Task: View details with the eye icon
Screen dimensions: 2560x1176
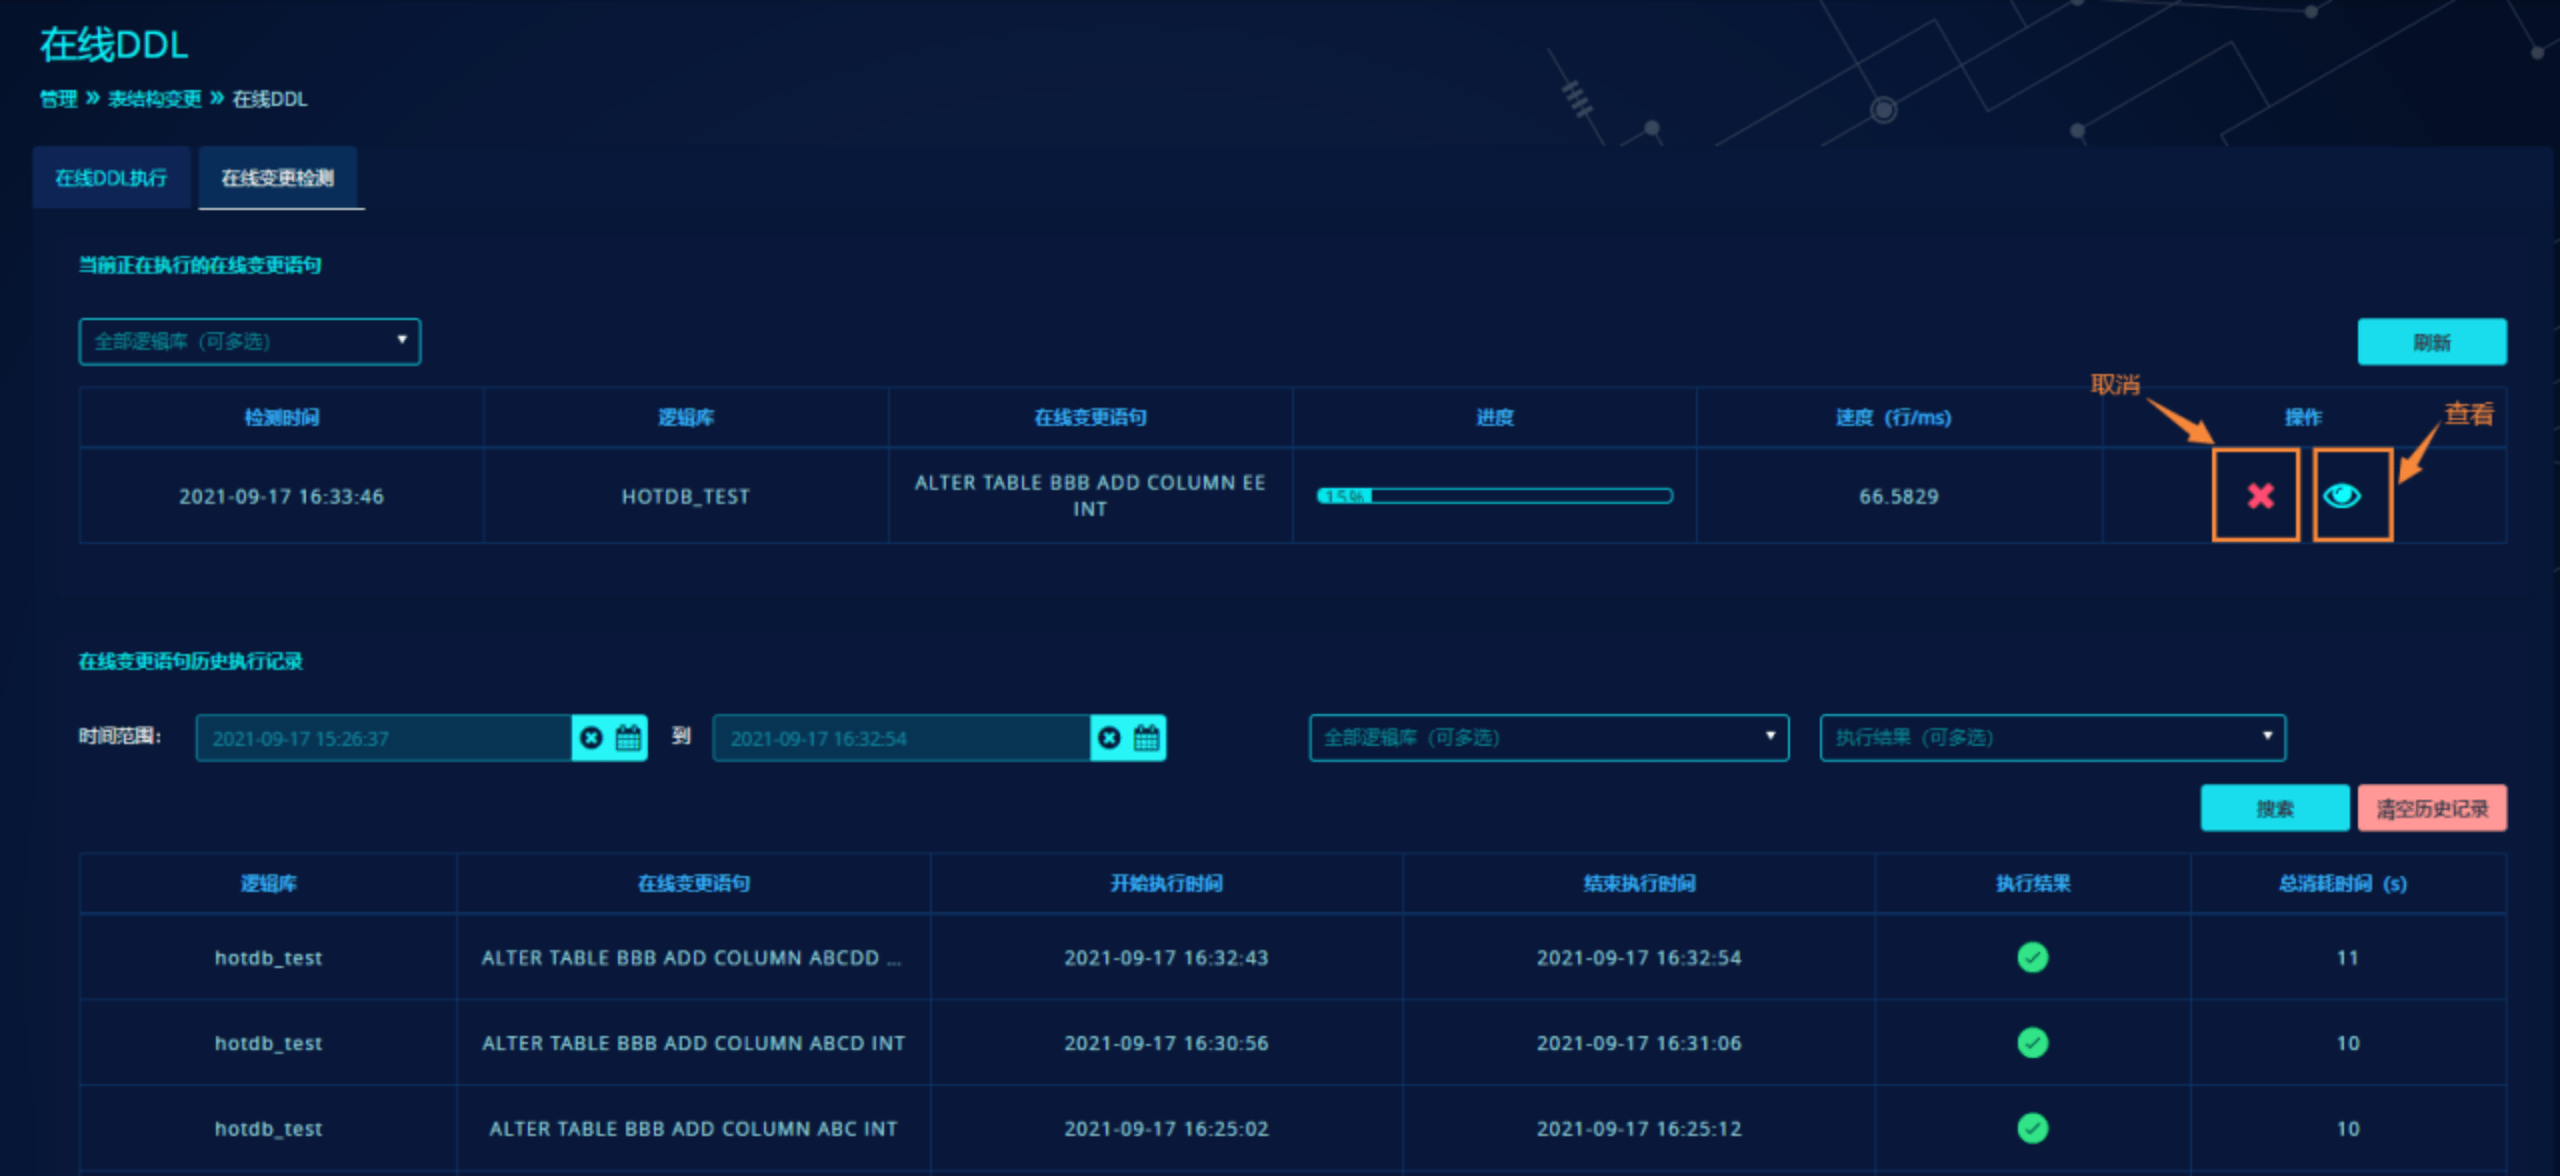Action: [2343, 496]
